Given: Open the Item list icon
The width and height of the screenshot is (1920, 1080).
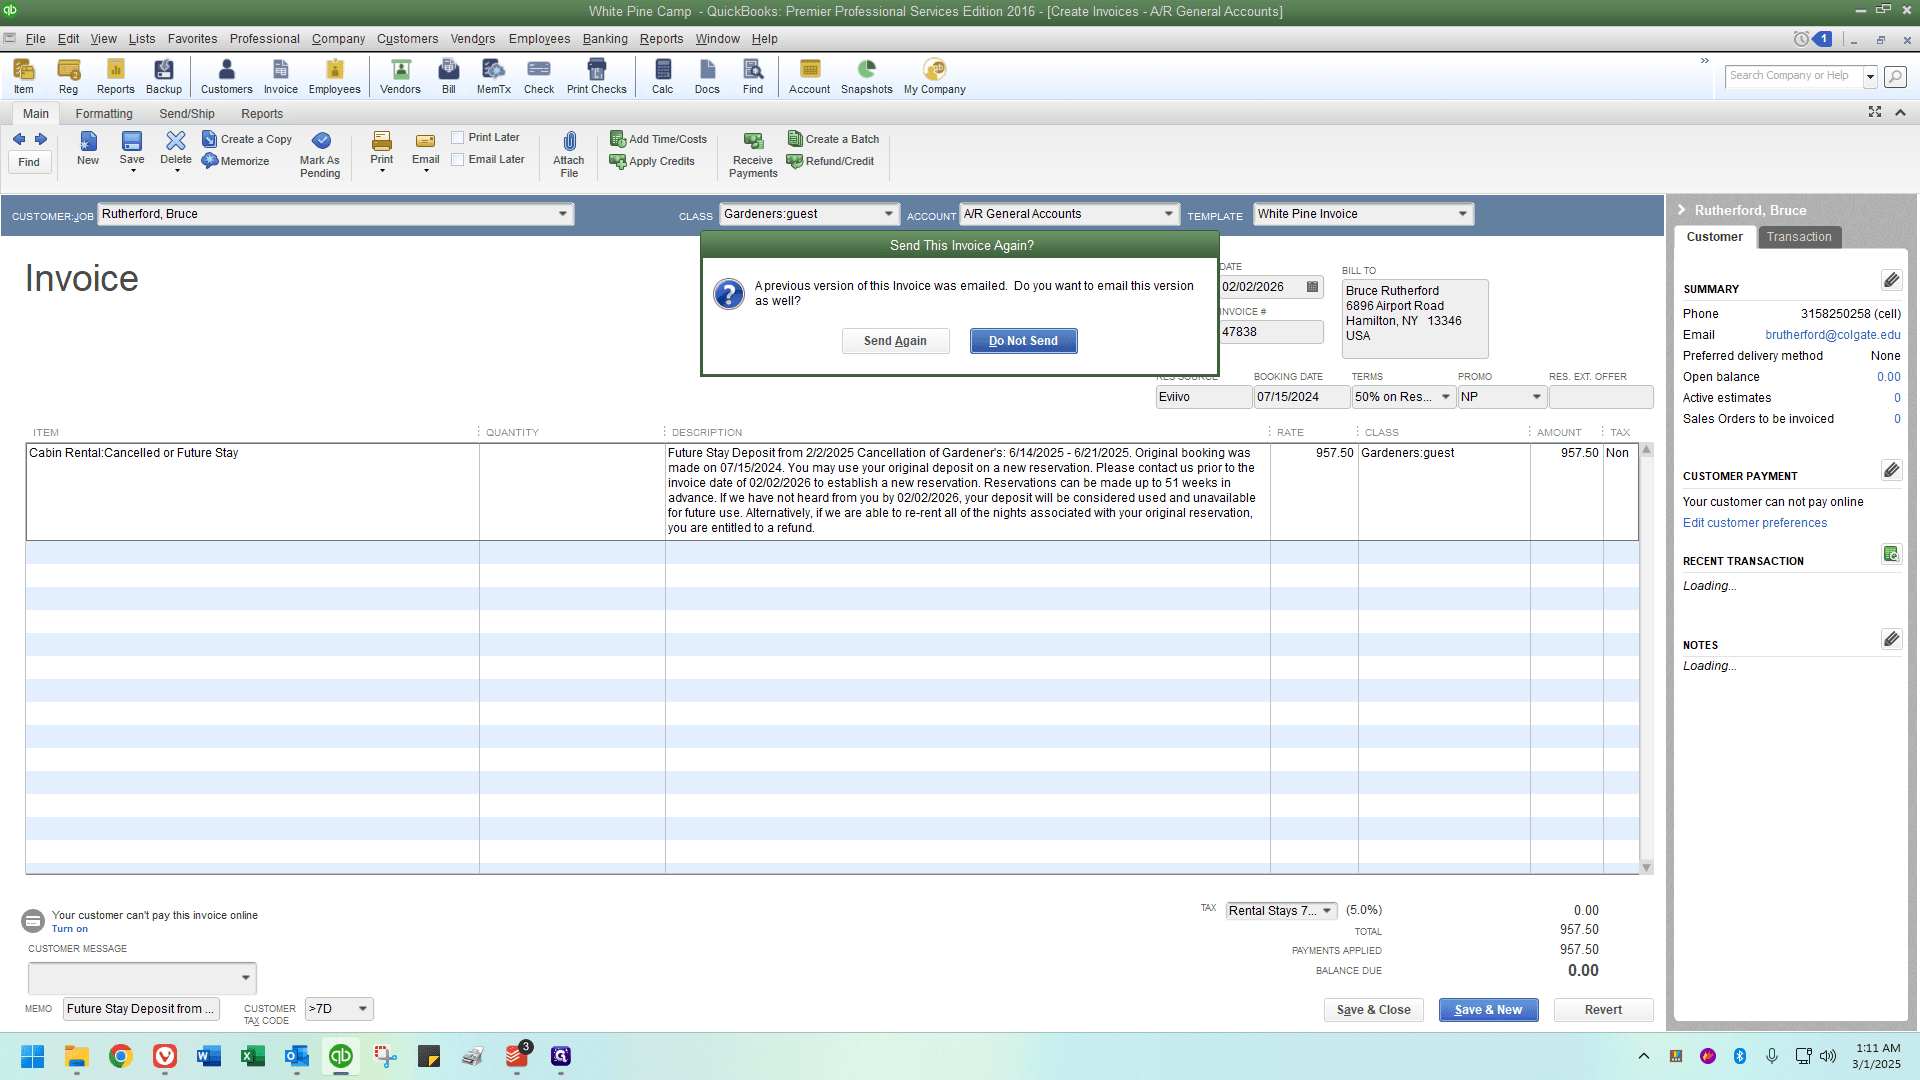Looking at the screenshot, I should [x=24, y=76].
